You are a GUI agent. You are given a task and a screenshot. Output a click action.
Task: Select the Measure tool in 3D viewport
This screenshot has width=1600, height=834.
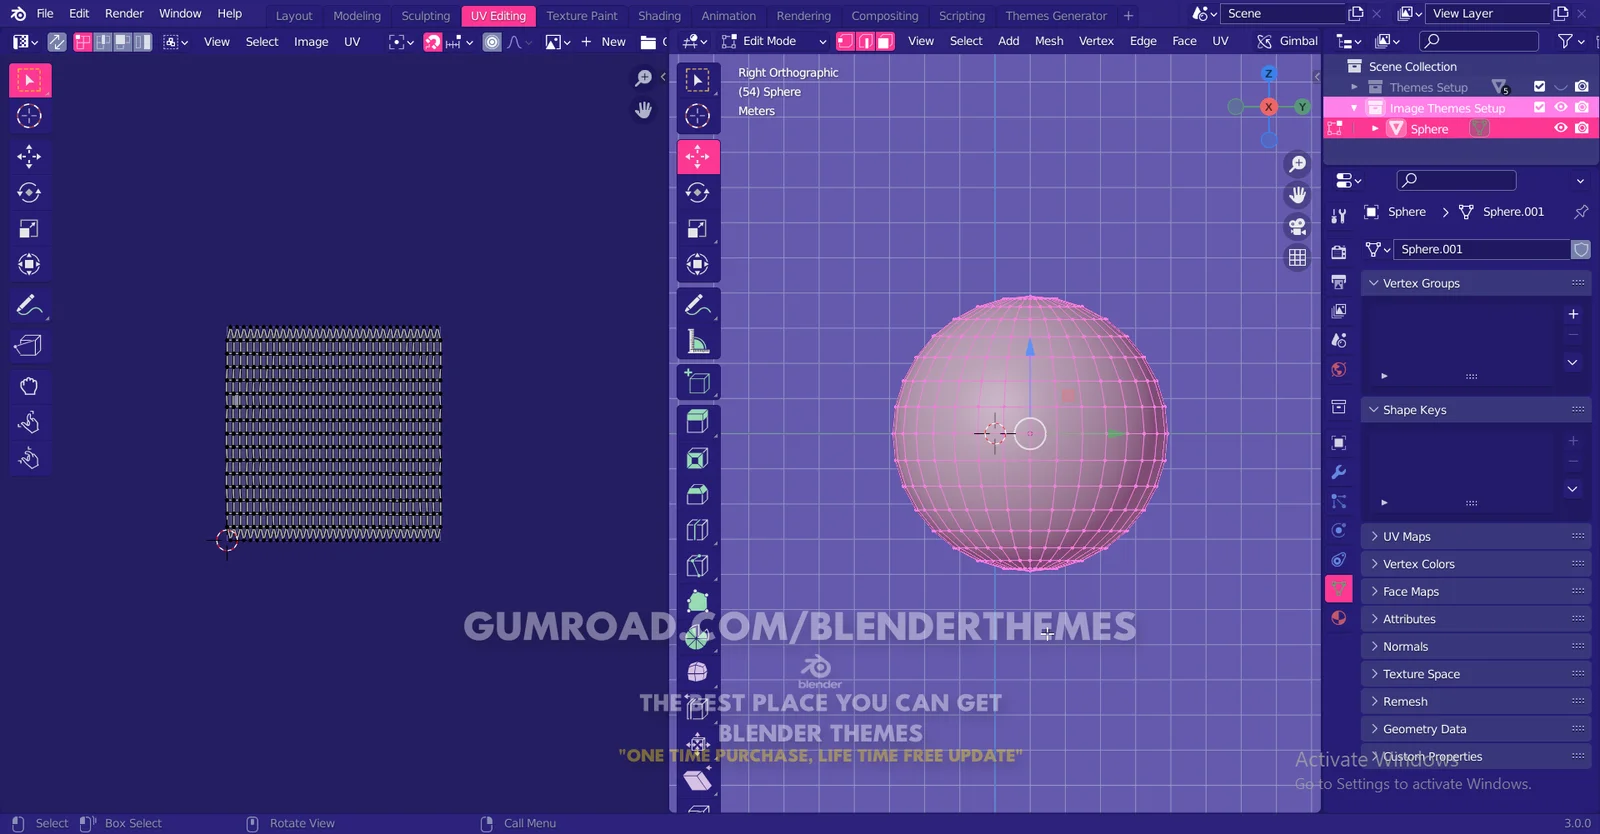coord(698,342)
